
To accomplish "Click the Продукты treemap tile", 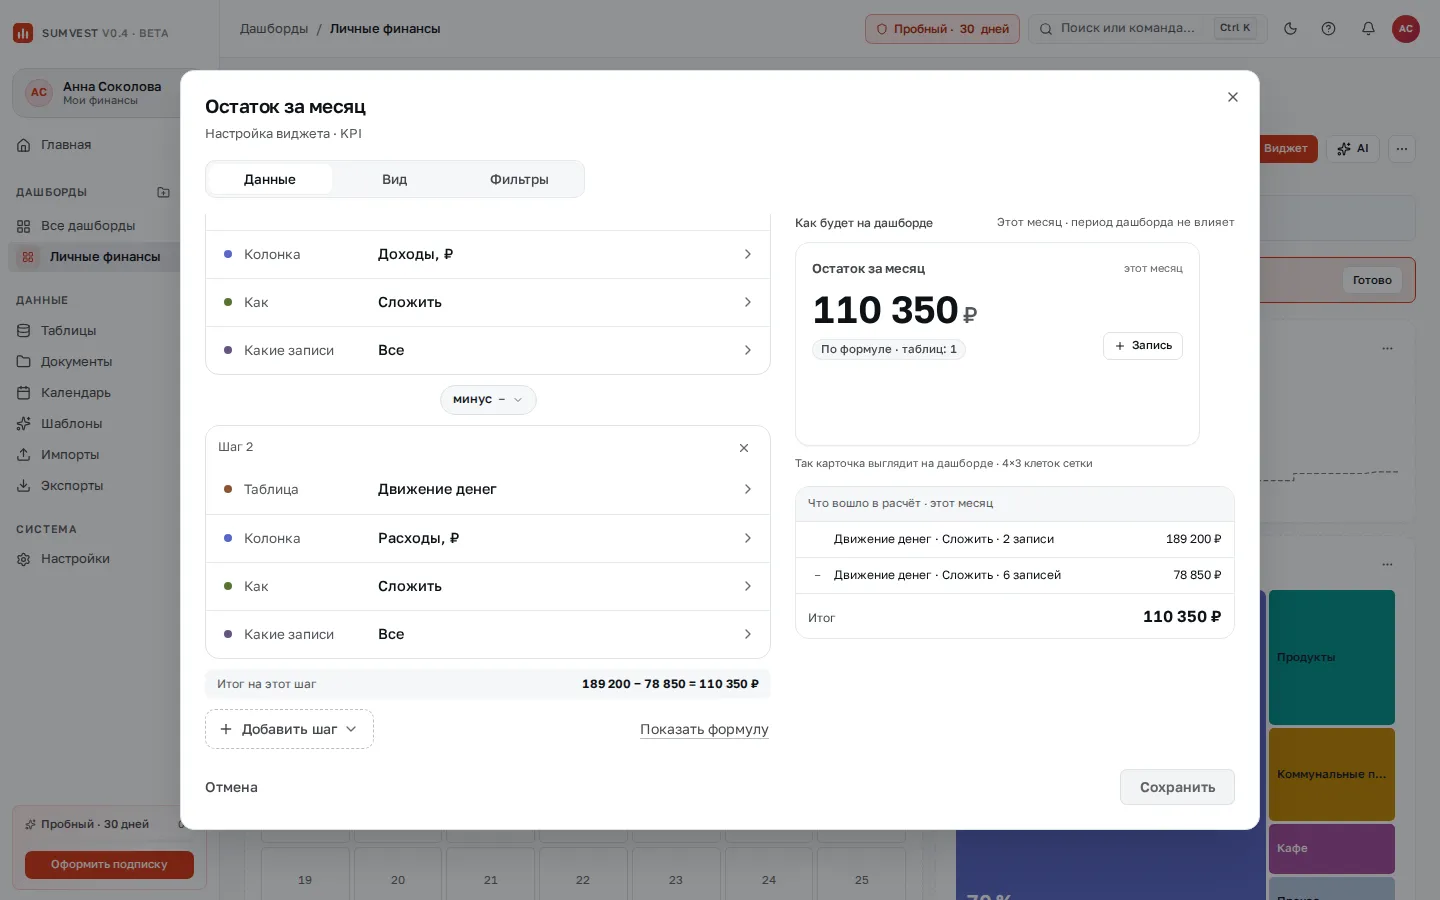I will click(x=1332, y=657).
